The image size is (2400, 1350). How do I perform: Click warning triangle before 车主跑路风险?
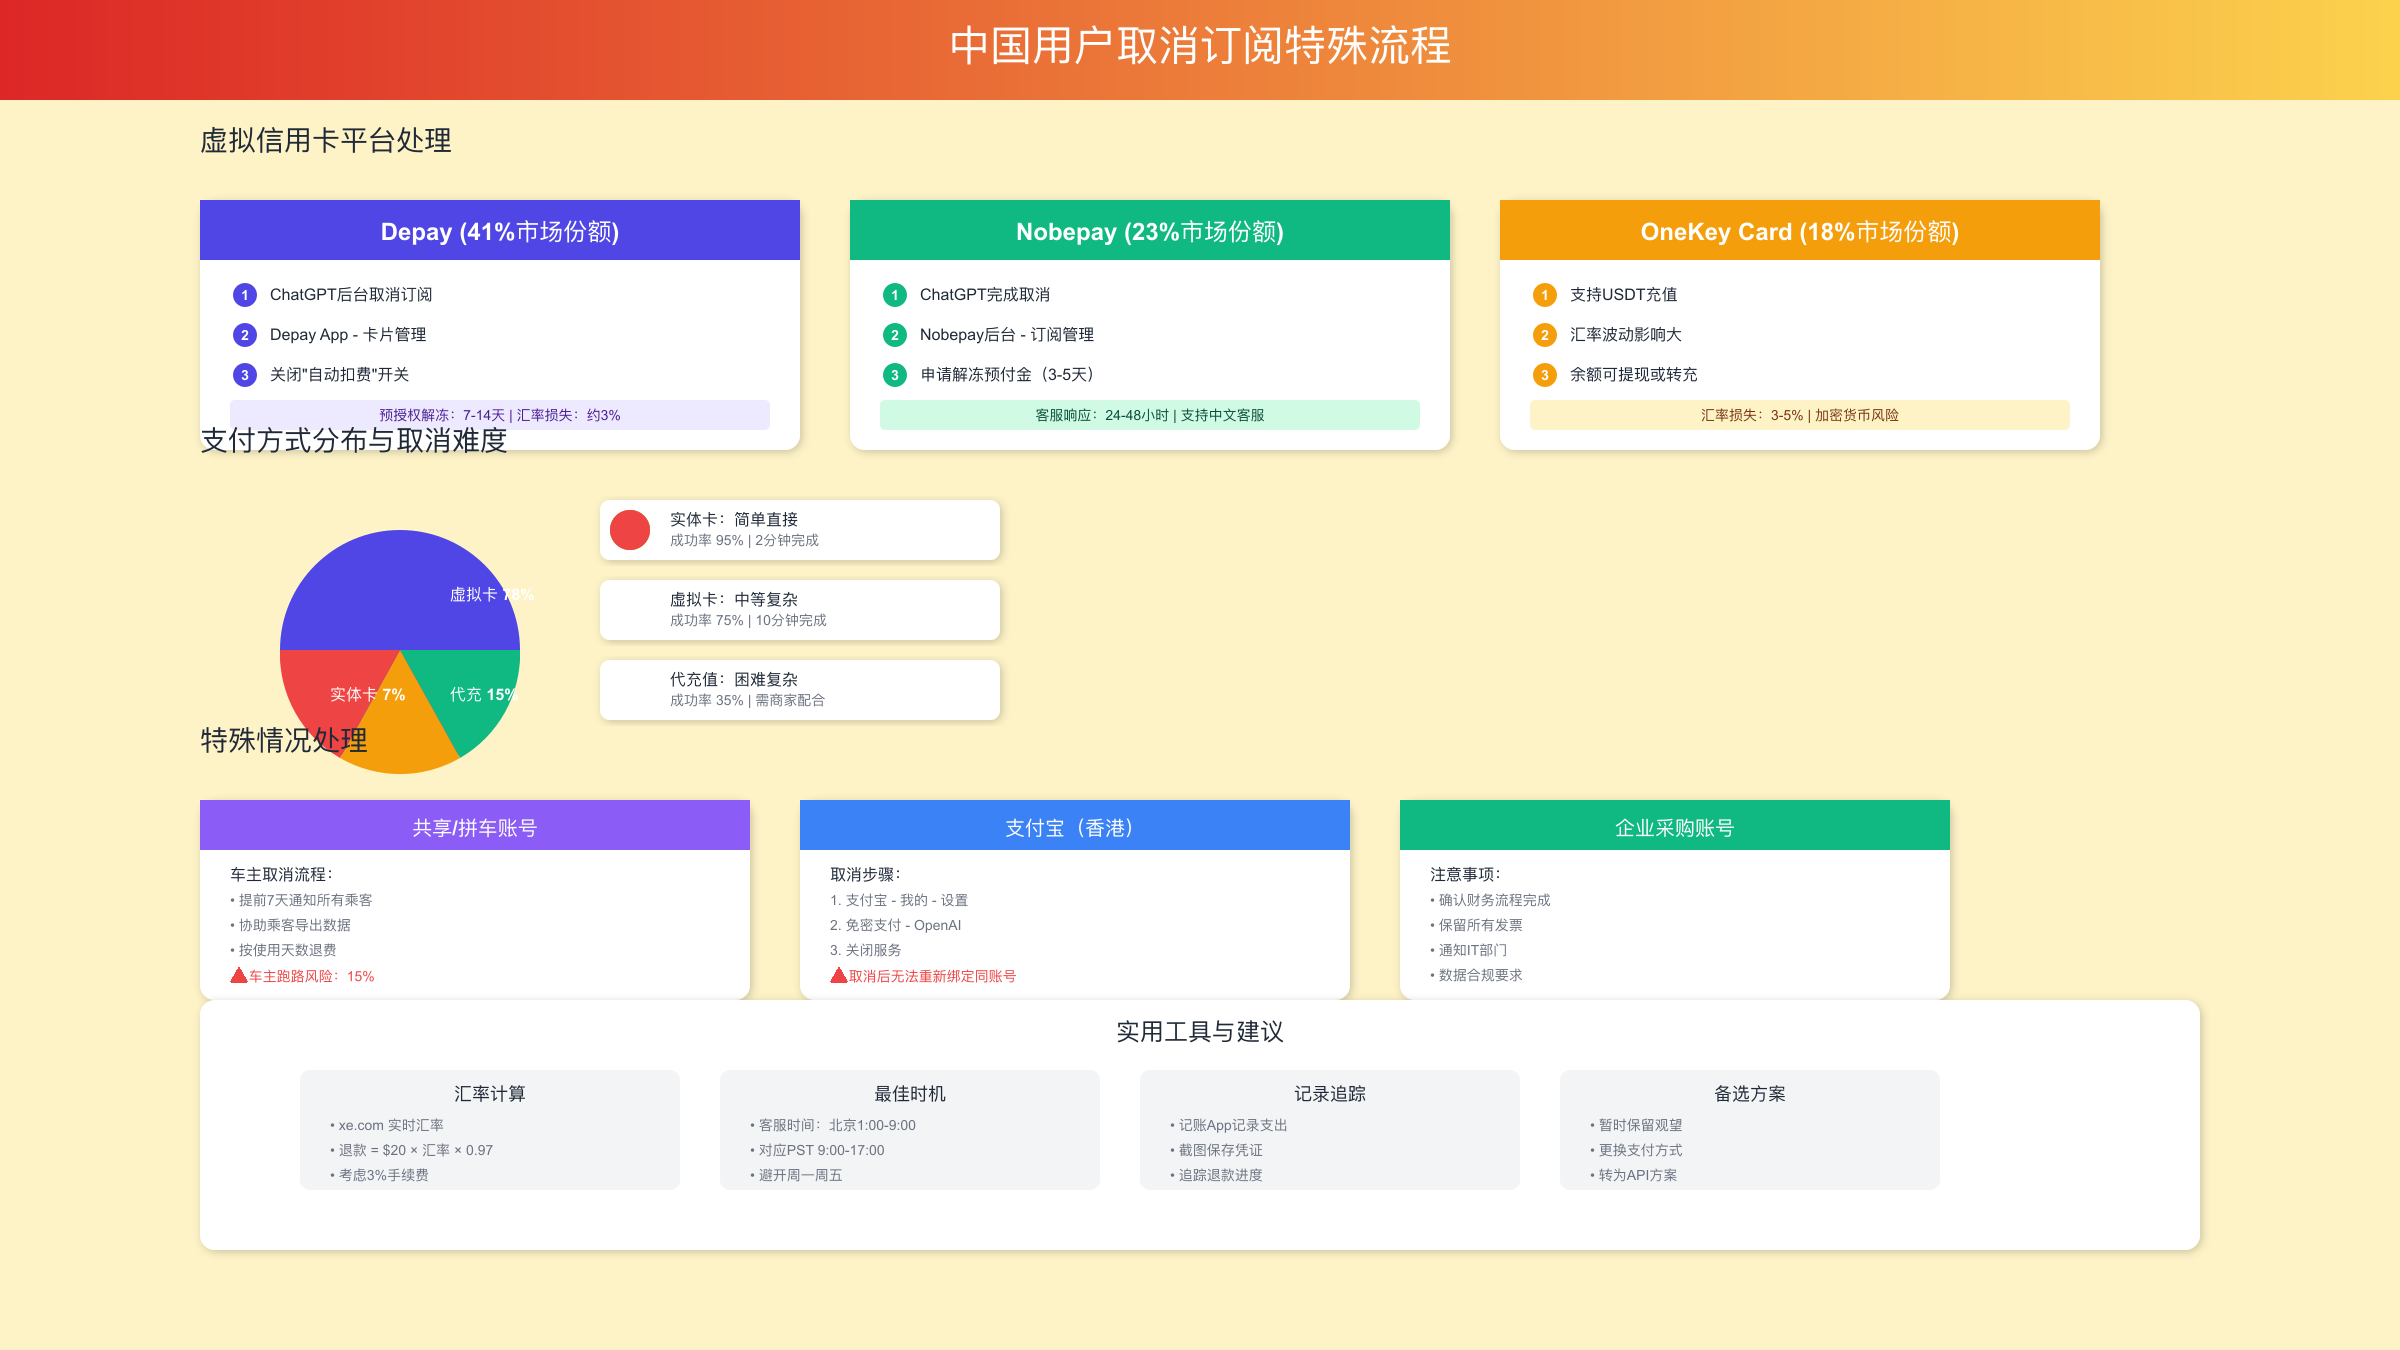239,975
